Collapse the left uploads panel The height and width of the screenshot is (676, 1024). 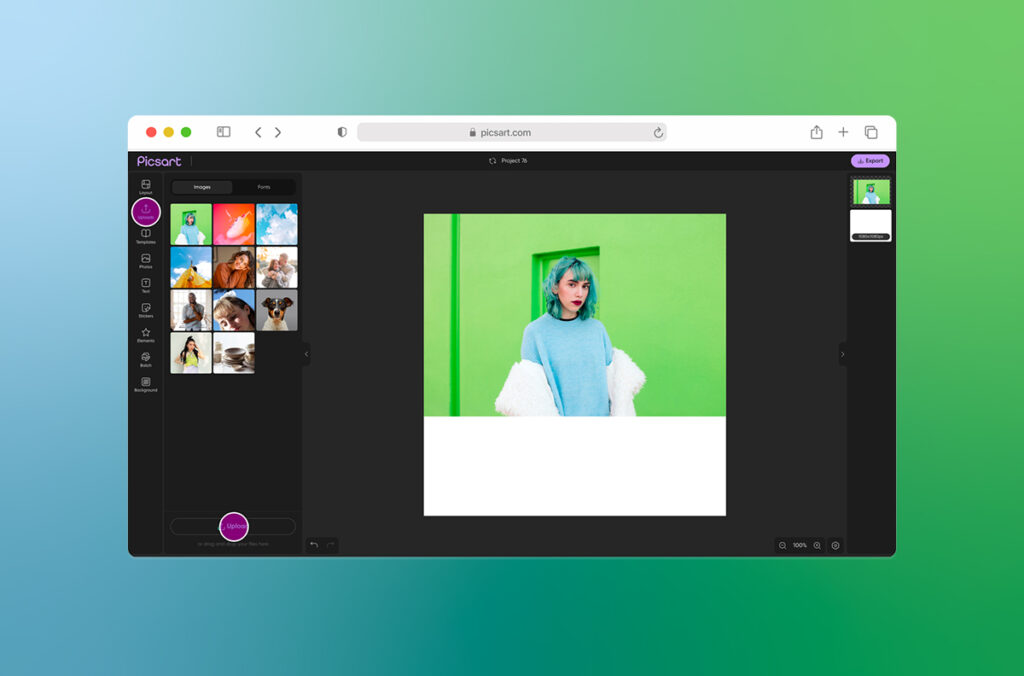306,354
